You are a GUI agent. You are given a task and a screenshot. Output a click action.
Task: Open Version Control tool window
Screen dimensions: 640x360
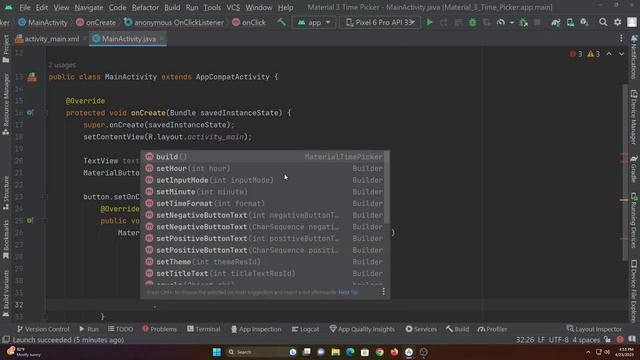[x=43, y=329]
